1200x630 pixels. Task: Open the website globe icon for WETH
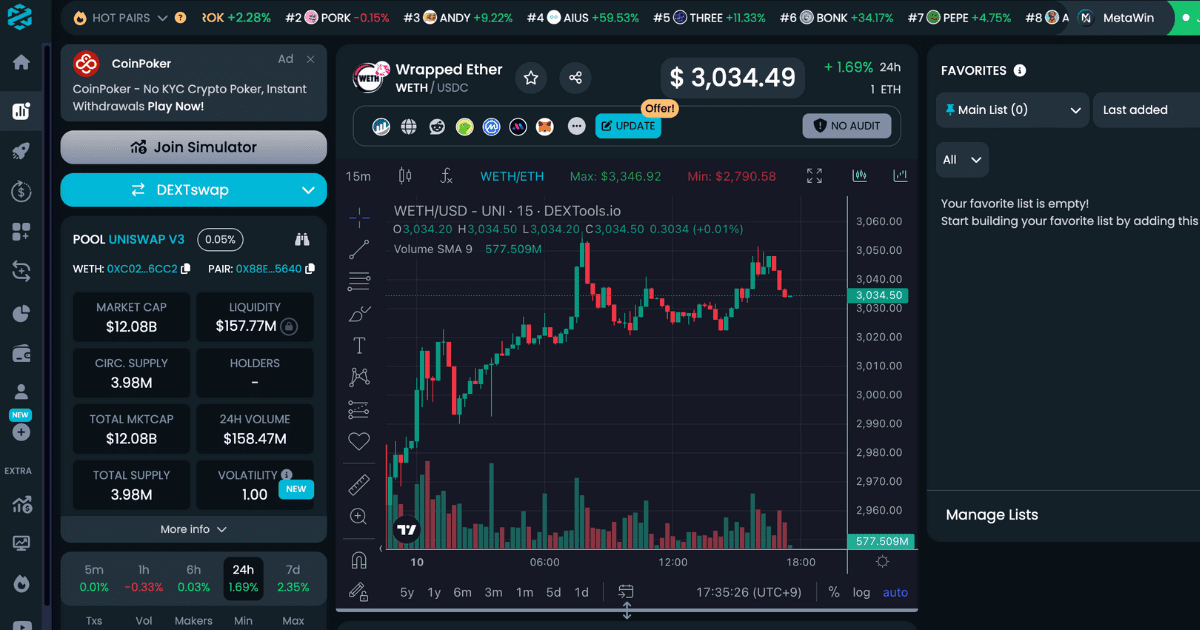(x=409, y=127)
